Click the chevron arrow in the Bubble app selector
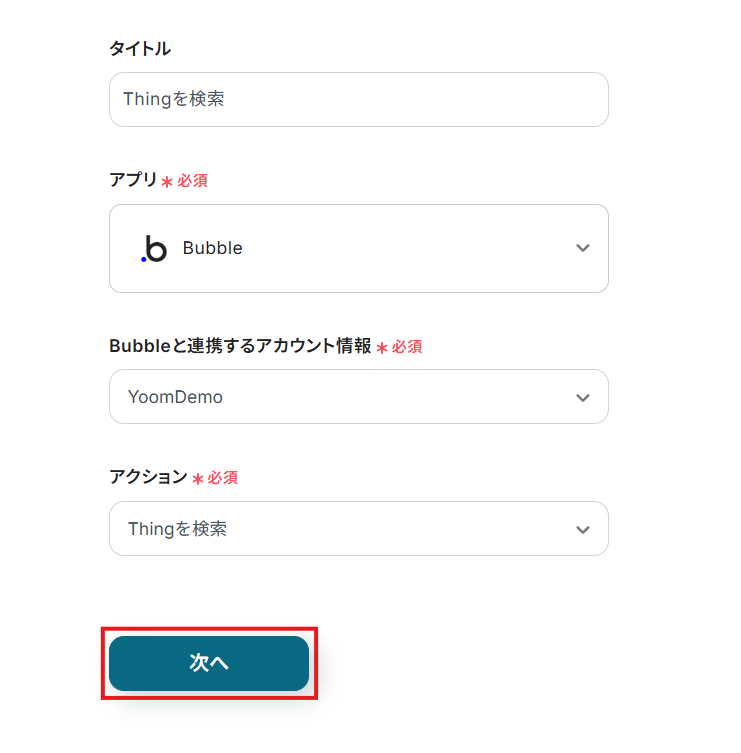This screenshot has width=741, height=753. coord(583,249)
